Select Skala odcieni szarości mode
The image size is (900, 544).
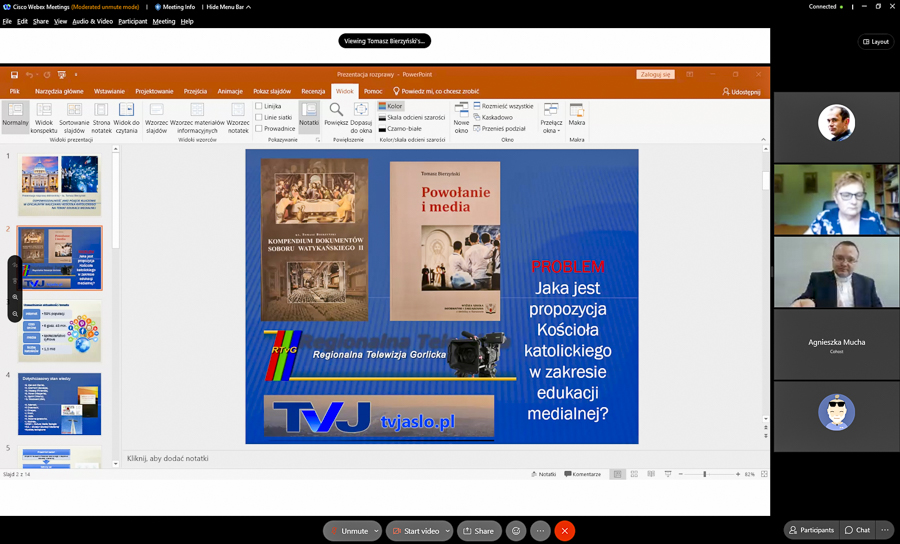412,117
